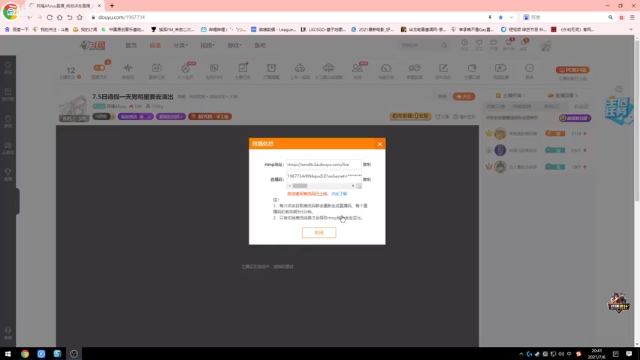Show hidden system tray icons
The image size is (640, 360).
(521, 354)
